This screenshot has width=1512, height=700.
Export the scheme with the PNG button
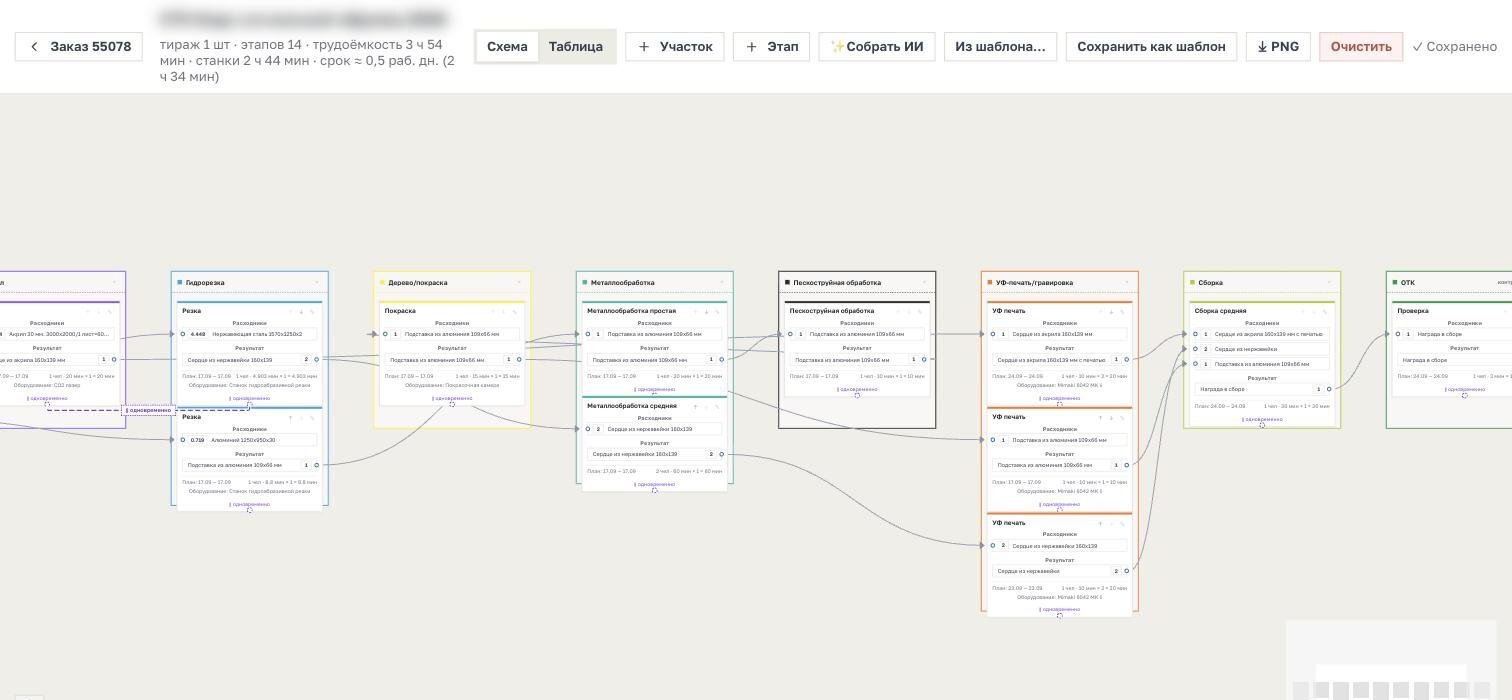[1278, 46]
